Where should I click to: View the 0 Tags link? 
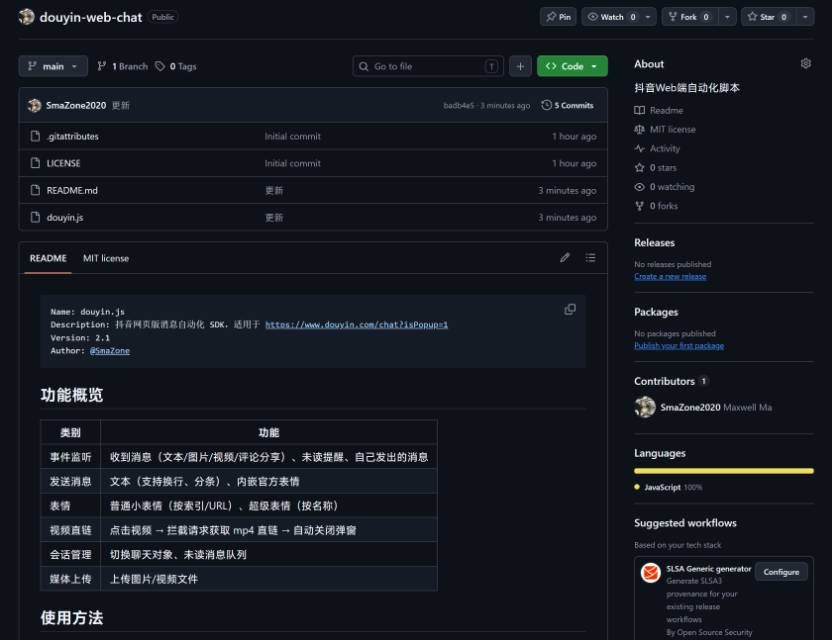(176, 66)
